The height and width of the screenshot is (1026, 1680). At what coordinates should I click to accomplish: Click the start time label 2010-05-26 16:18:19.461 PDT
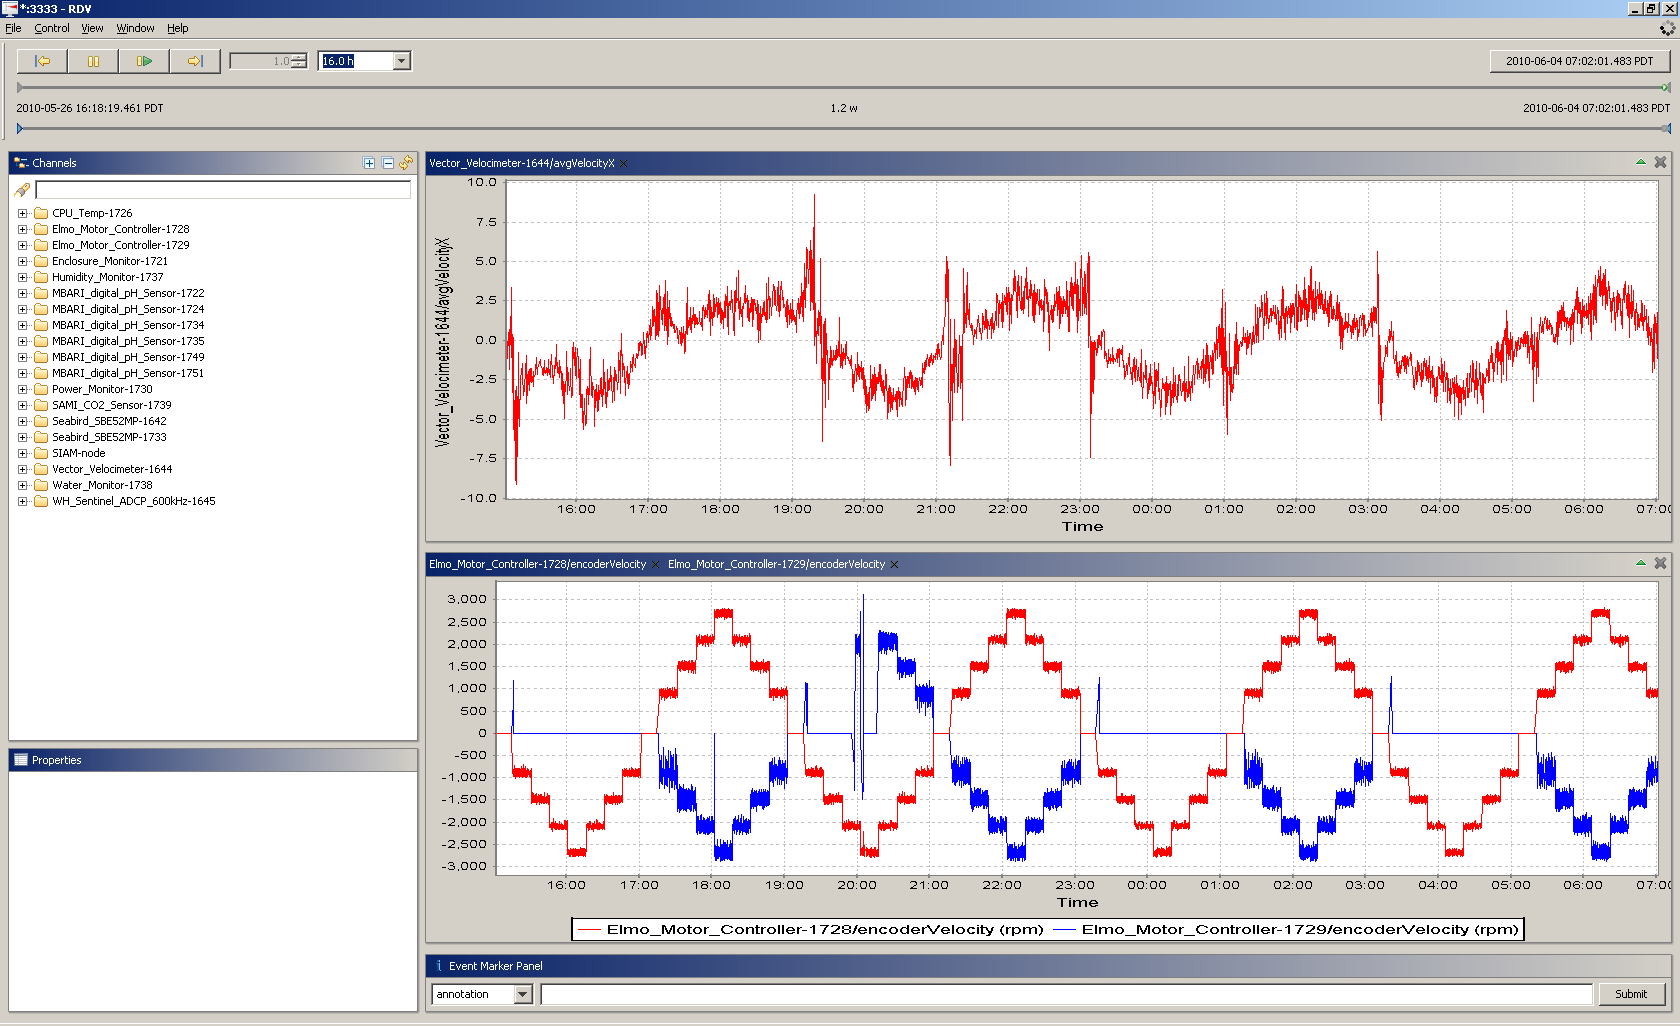[x=89, y=108]
